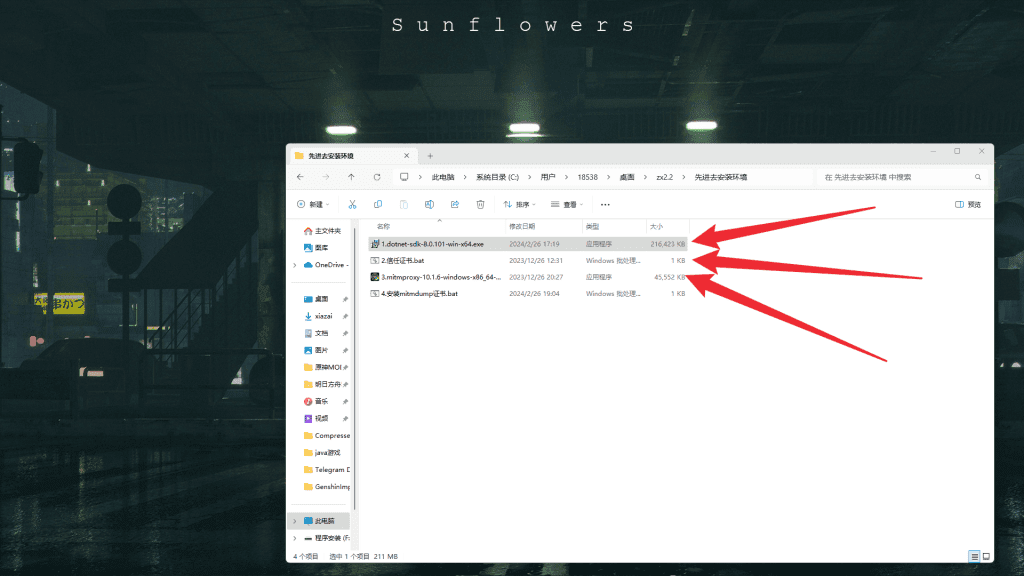
Task: Expand the 此电脑 tree node
Action: [x=294, y=521]
